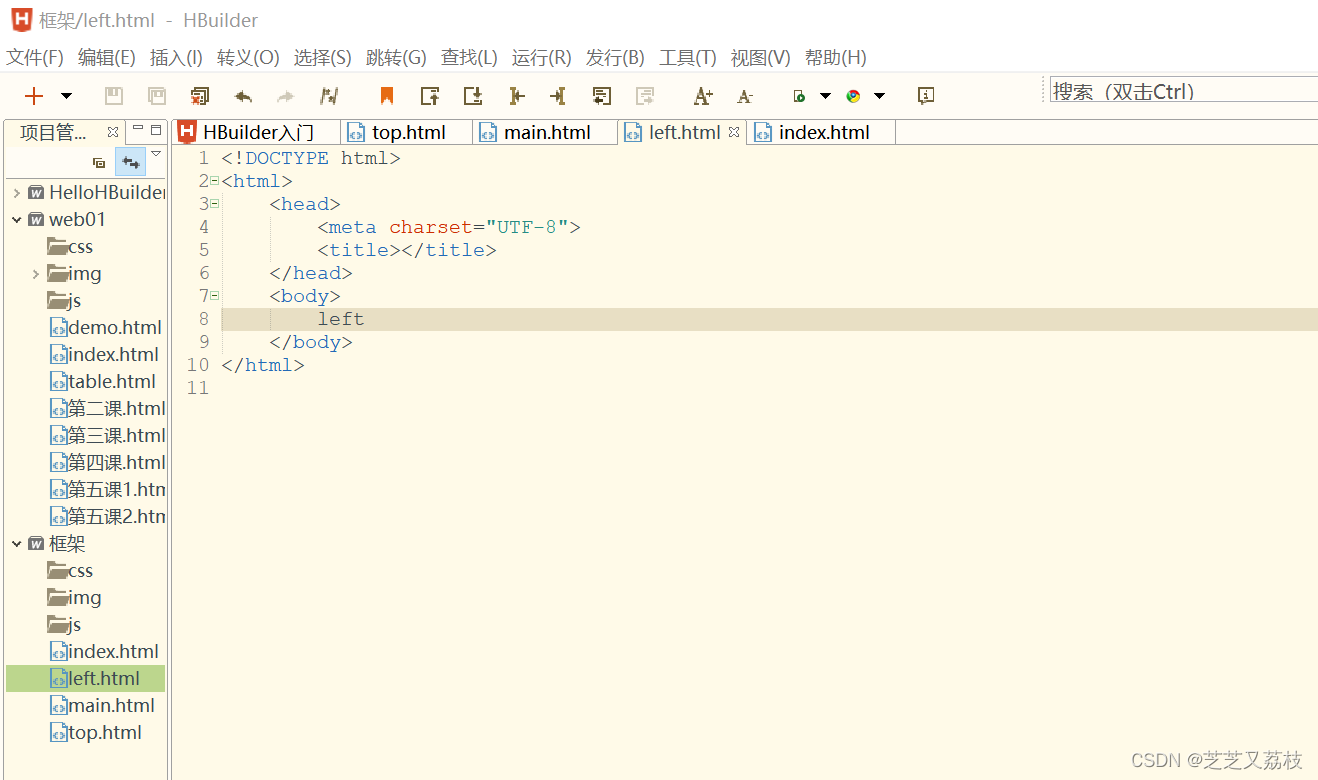Viewport: 1318px width, 780px height.
Task: Click the Save icon in toolbar
Action: [114, 96]
